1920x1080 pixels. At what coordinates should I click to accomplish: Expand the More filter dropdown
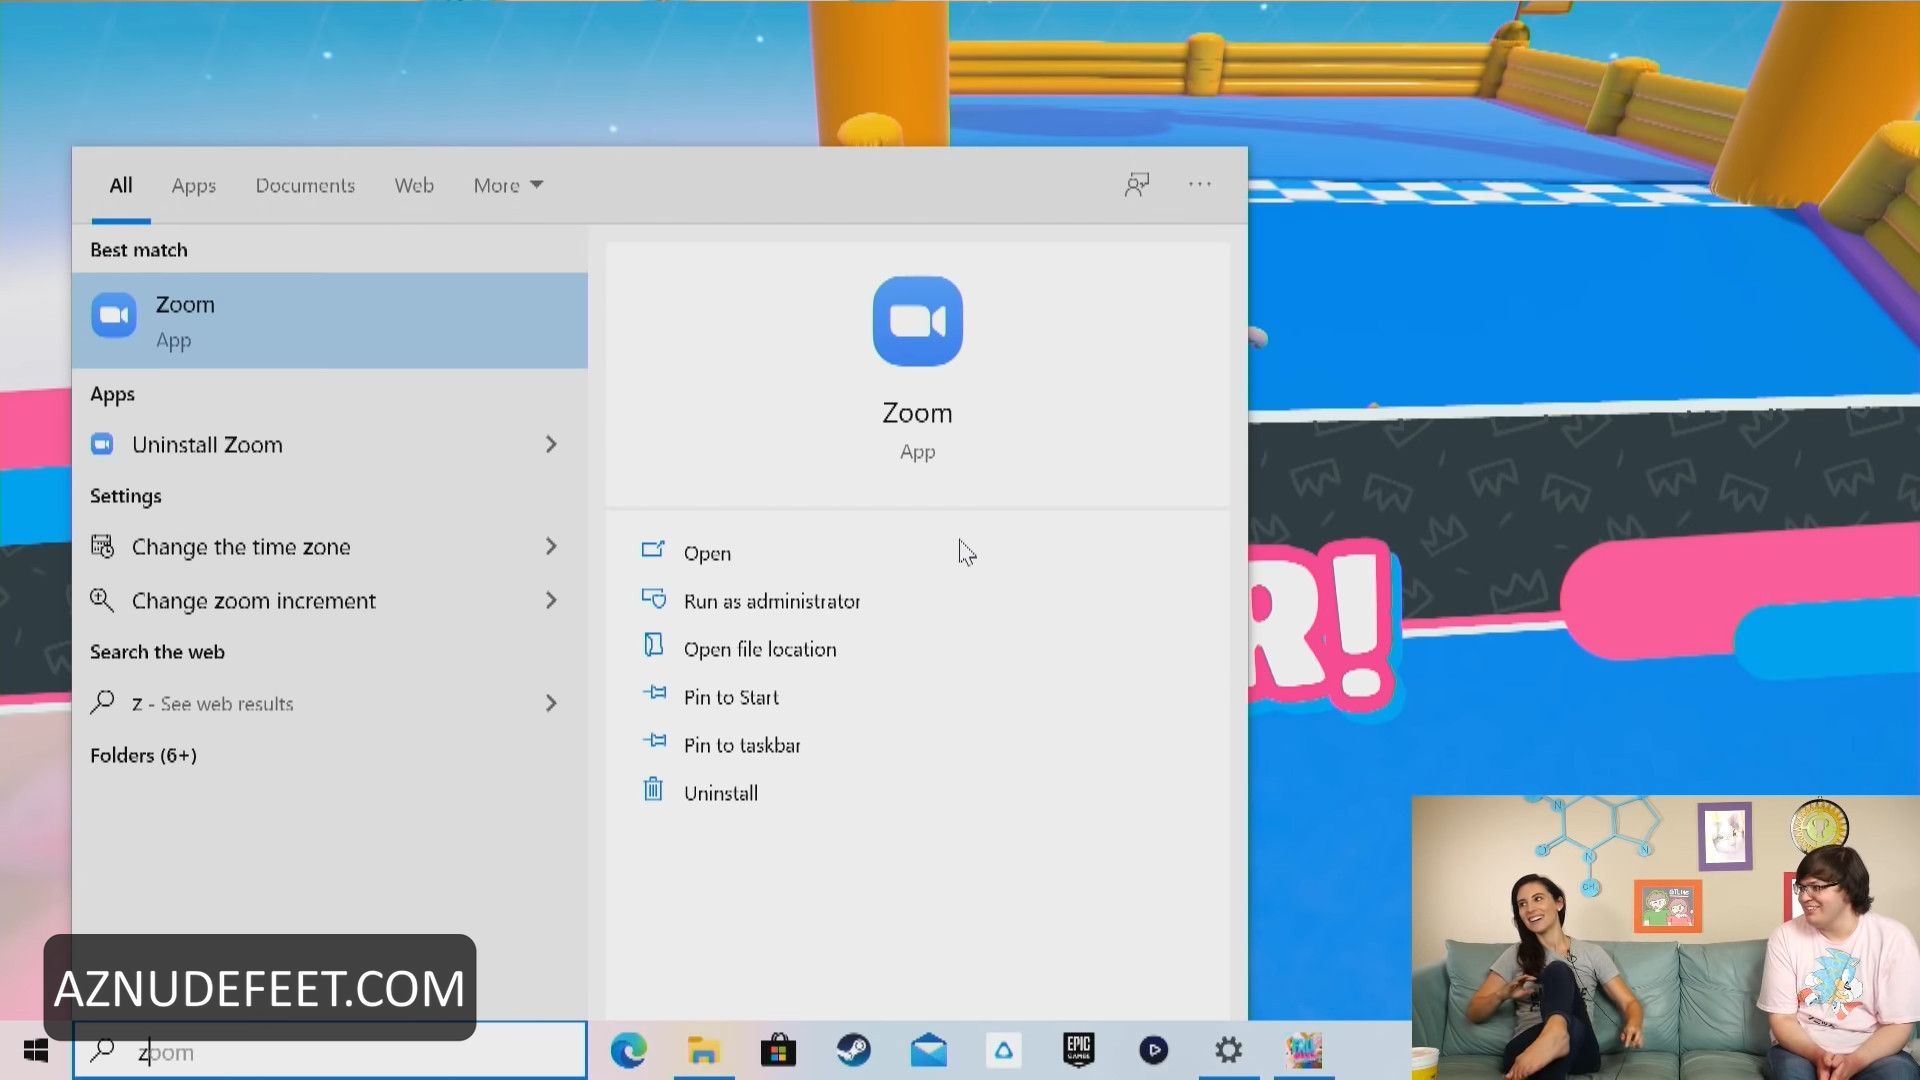point(507,186)
